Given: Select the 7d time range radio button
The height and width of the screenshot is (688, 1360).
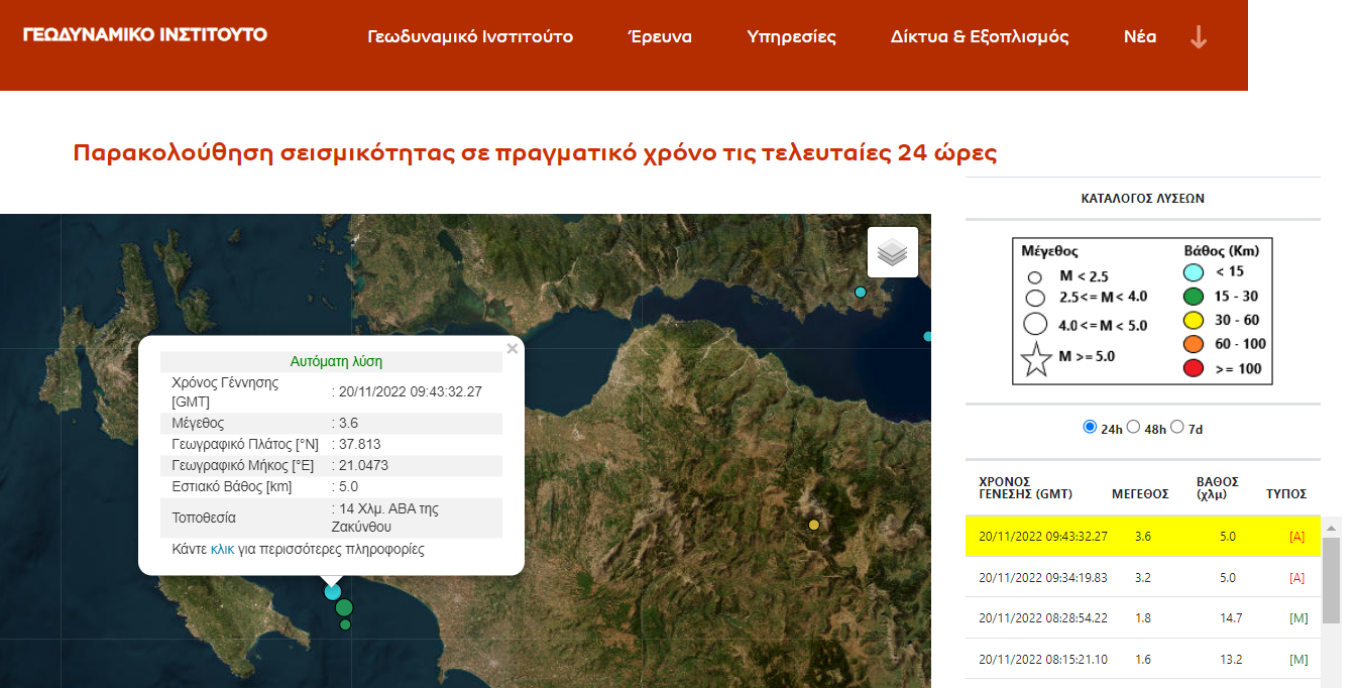Looking at the screenshot, I should pyautogui.click(x=1177, y=427).
